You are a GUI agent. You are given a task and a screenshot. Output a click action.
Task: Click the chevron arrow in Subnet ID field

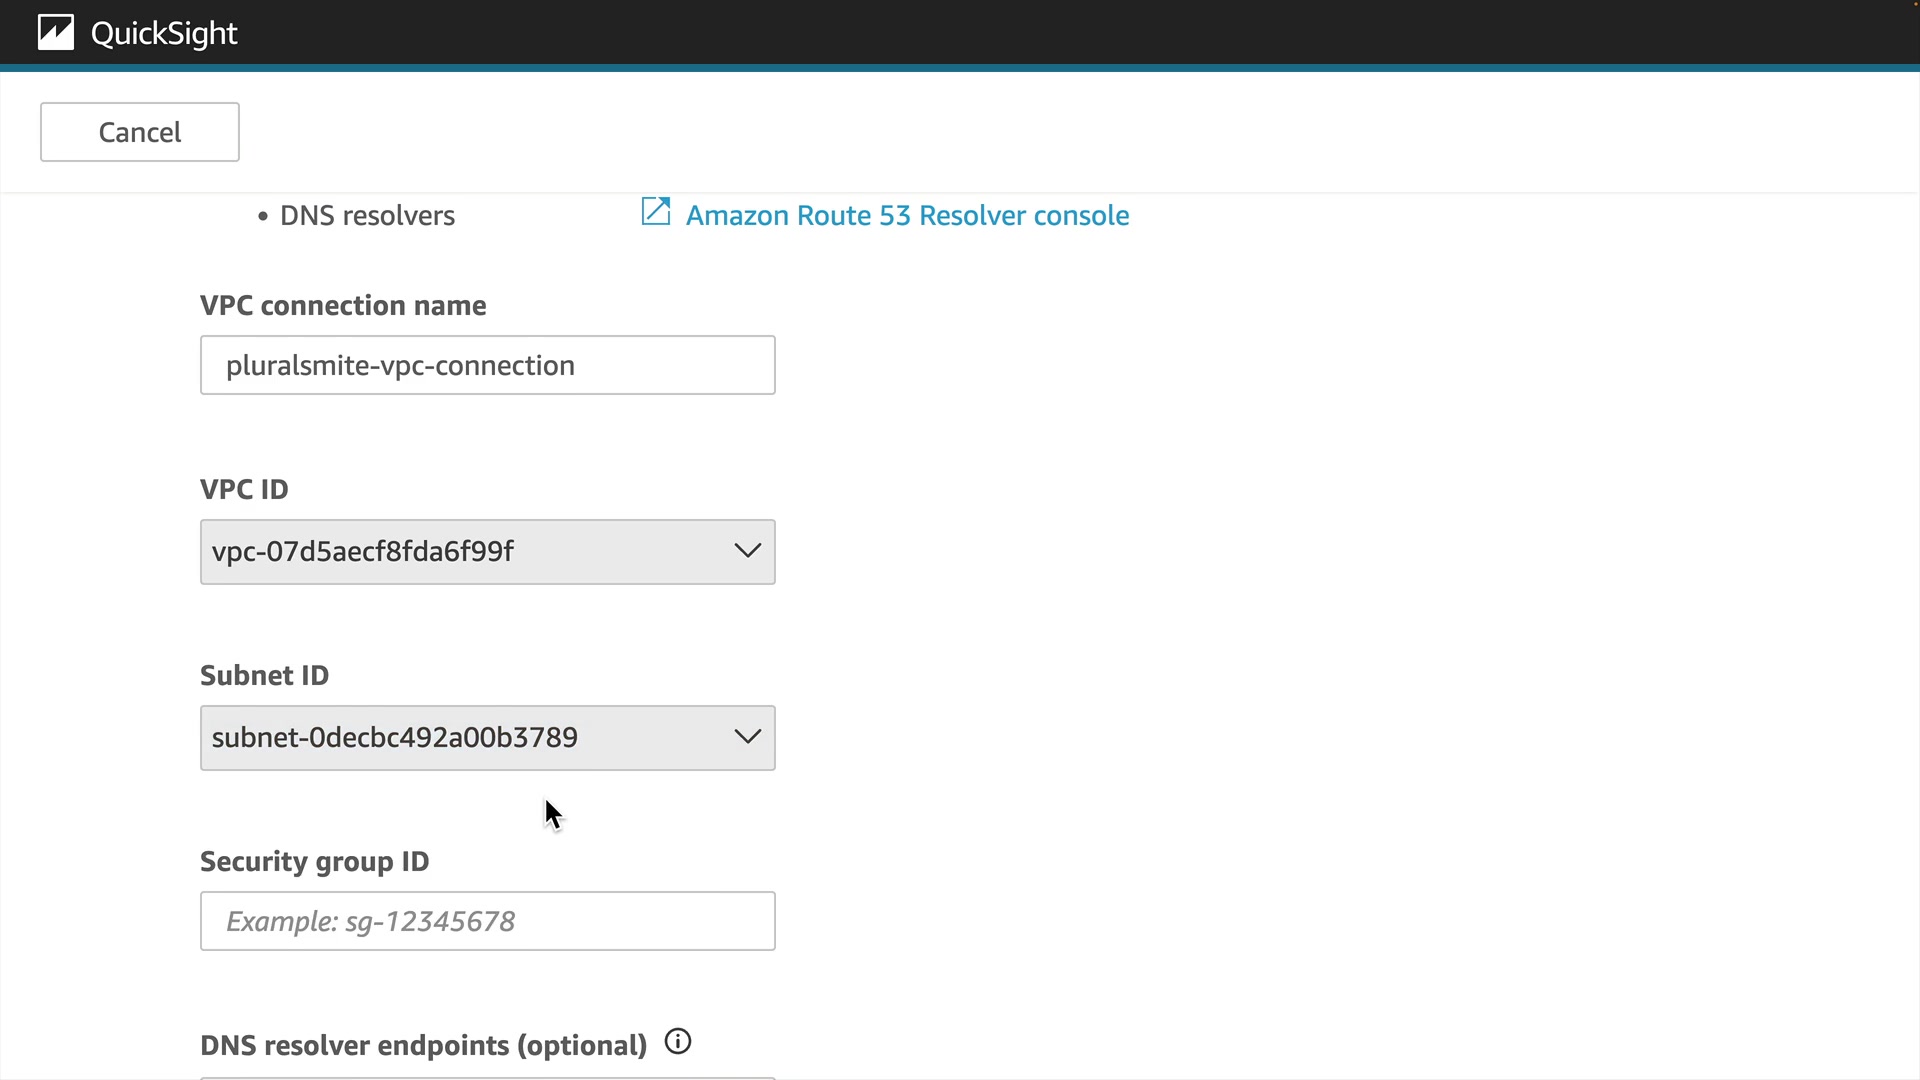(x=747, y=737)
